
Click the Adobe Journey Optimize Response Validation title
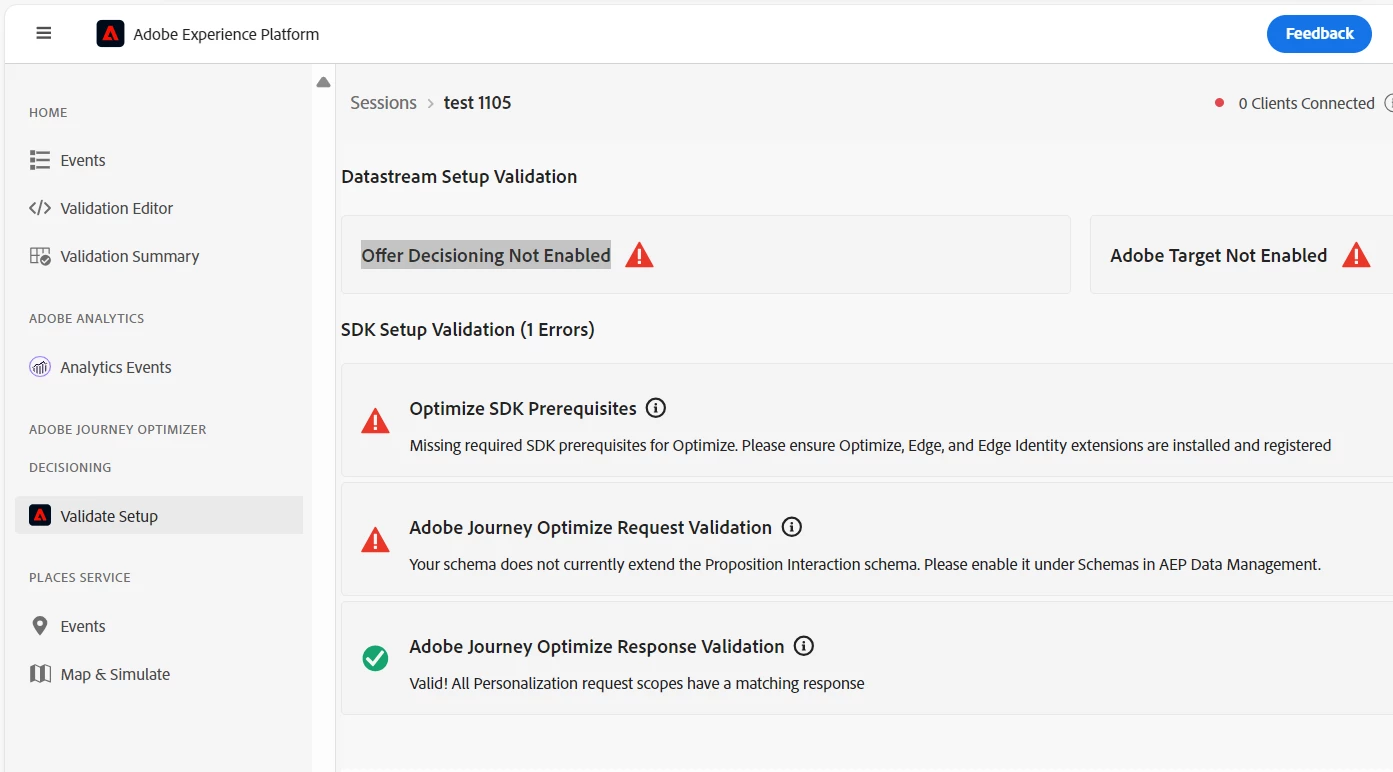(597, 646)
